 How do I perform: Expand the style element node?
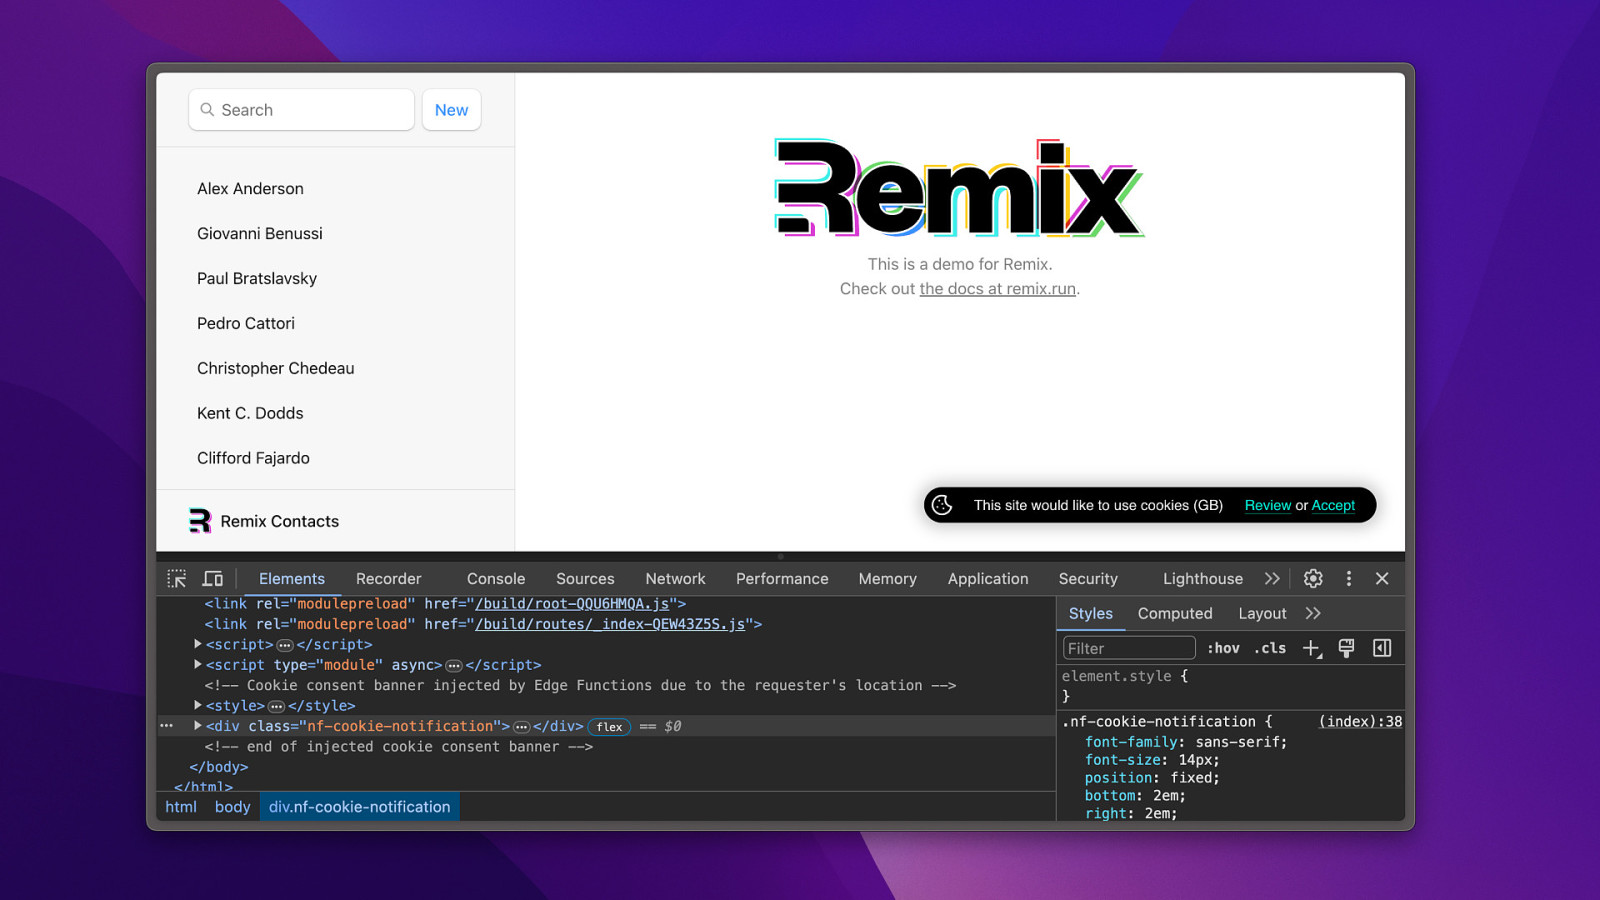[198, 705]
